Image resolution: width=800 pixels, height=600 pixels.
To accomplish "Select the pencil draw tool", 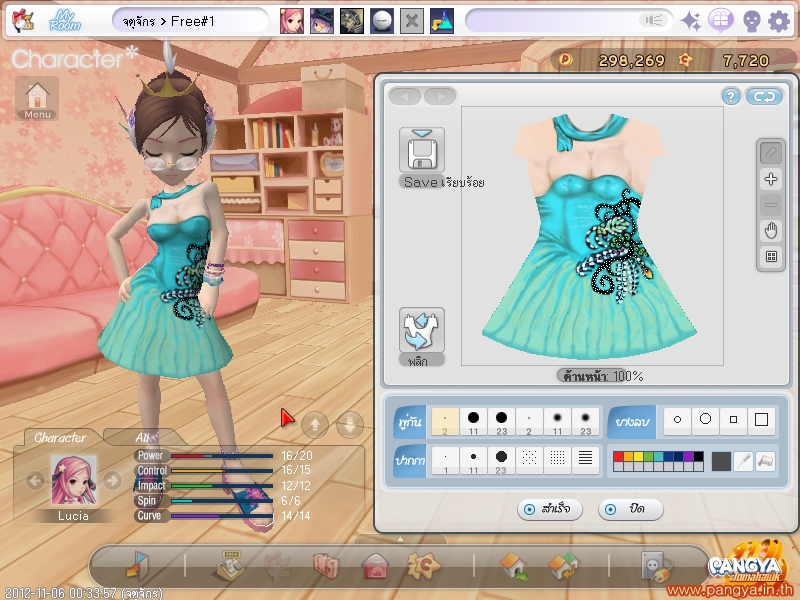I will click(771, 153).
